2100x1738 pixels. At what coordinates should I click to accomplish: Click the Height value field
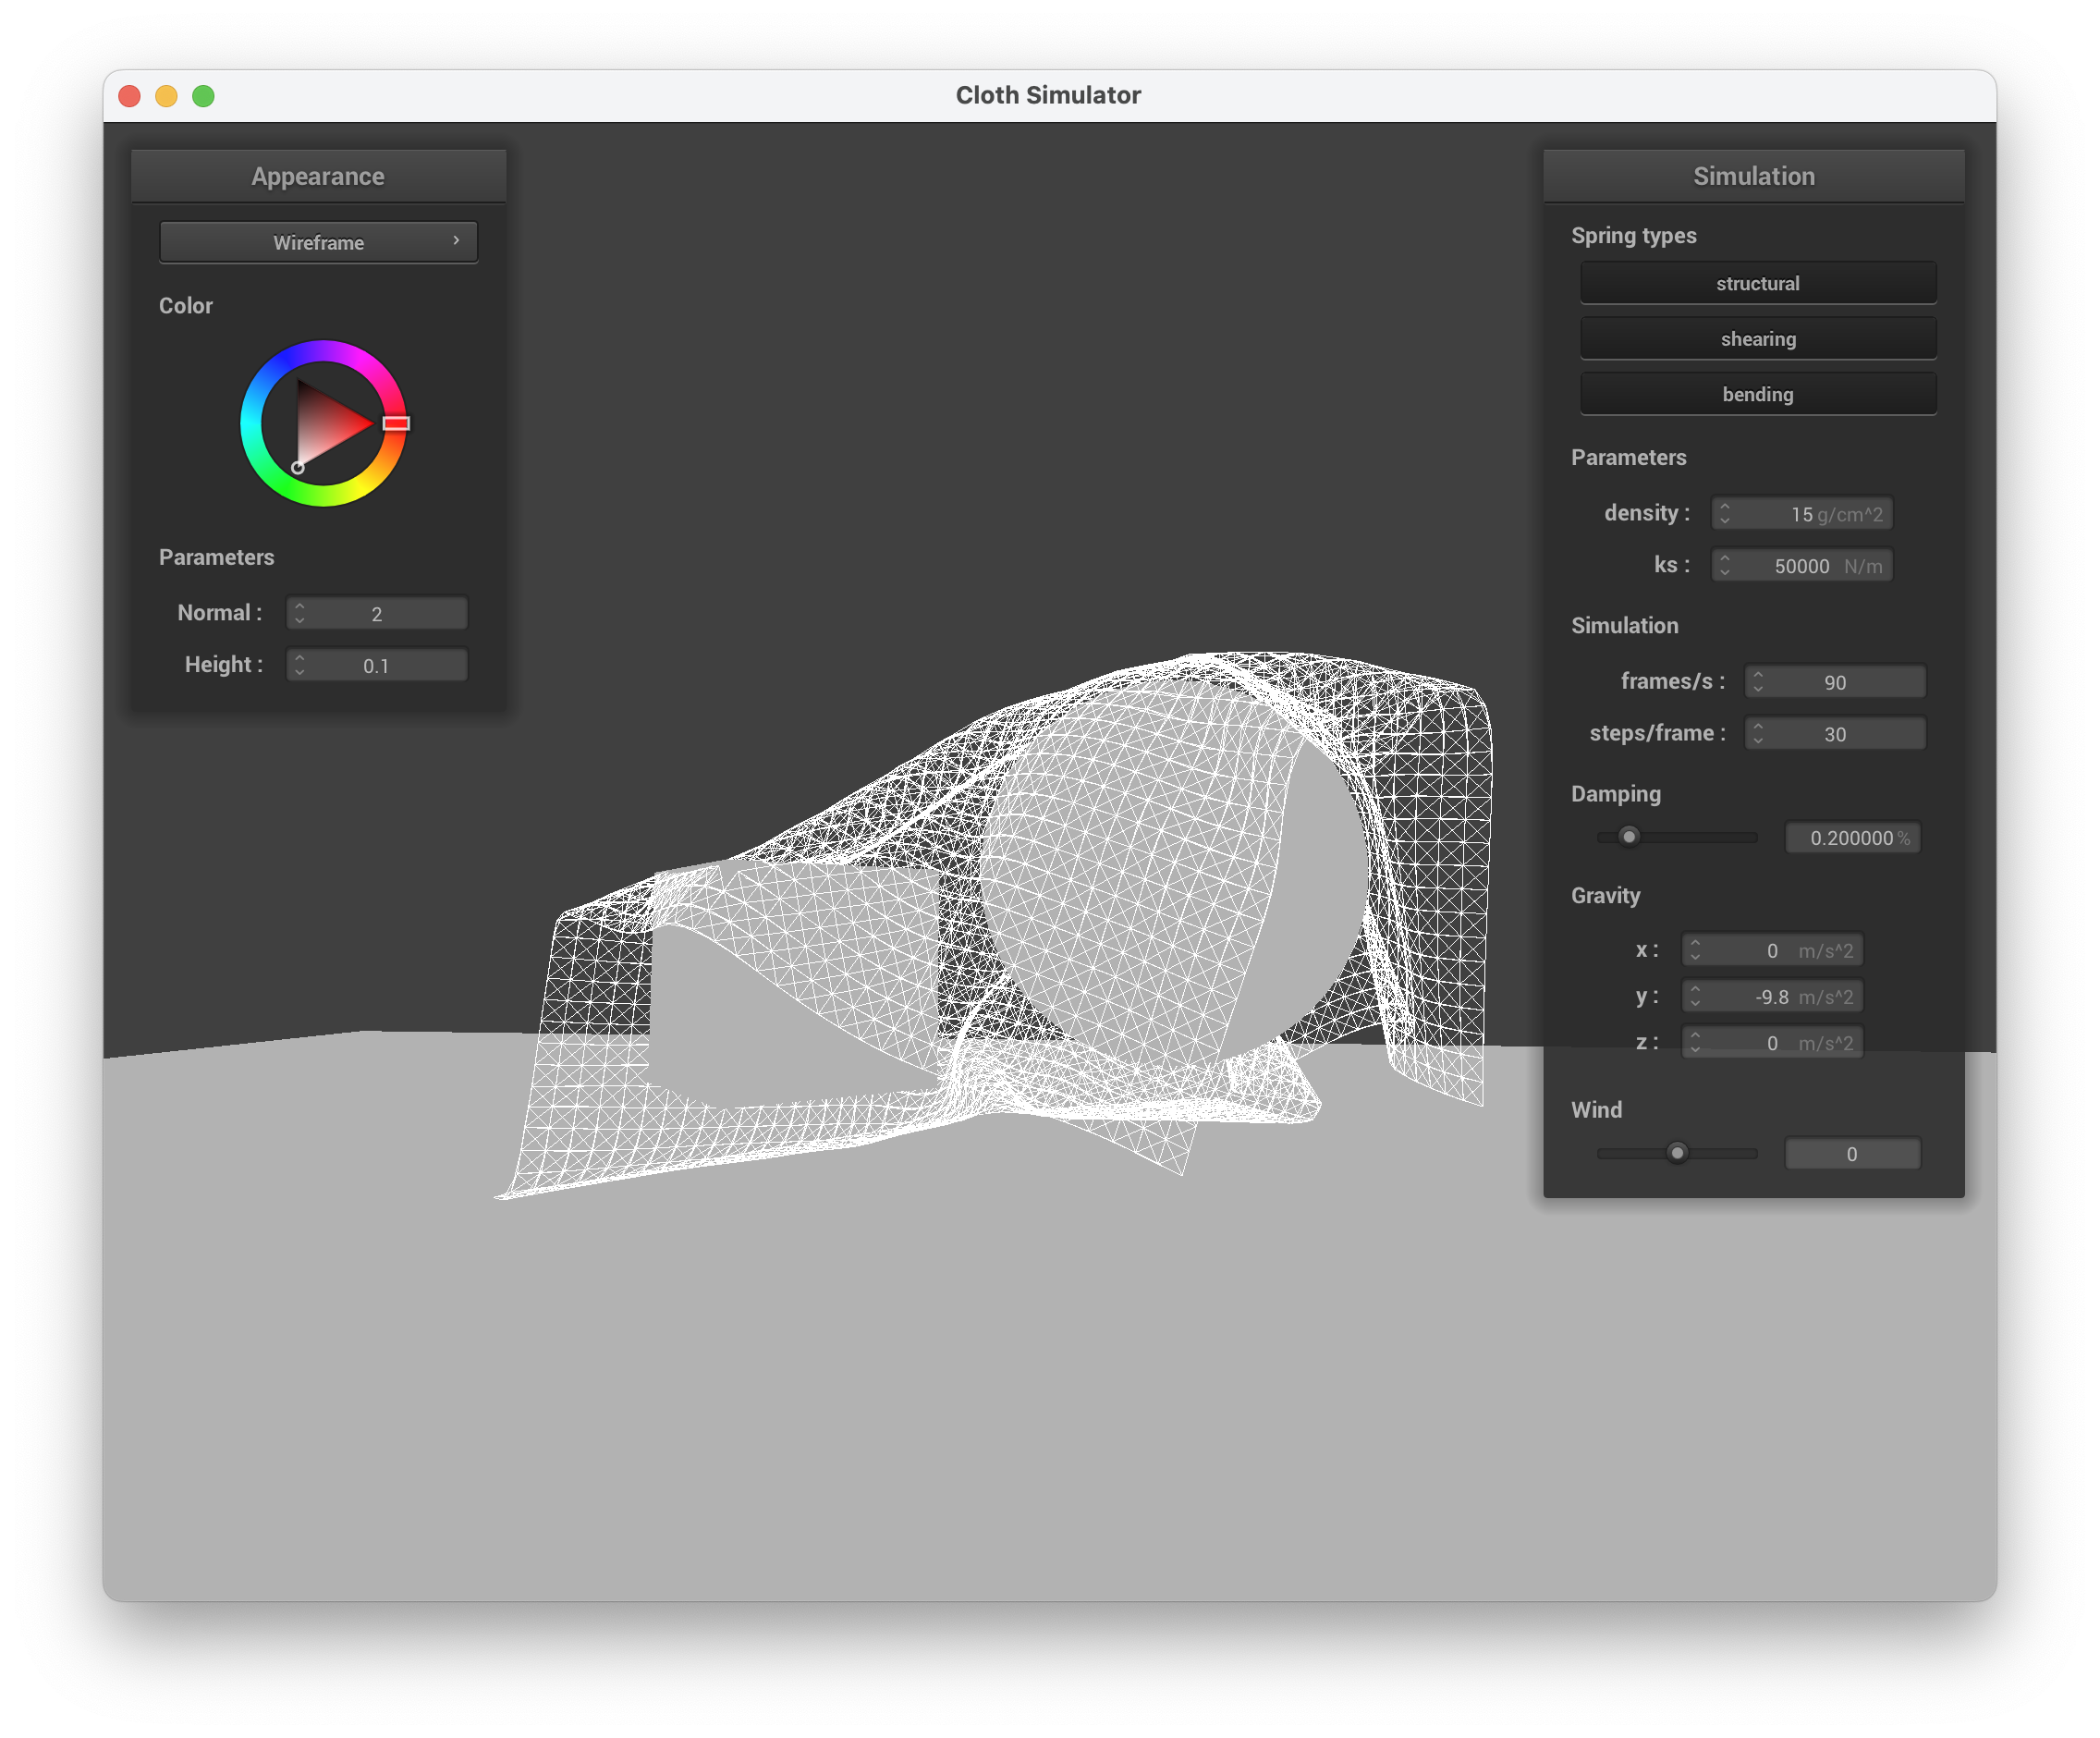376,665
